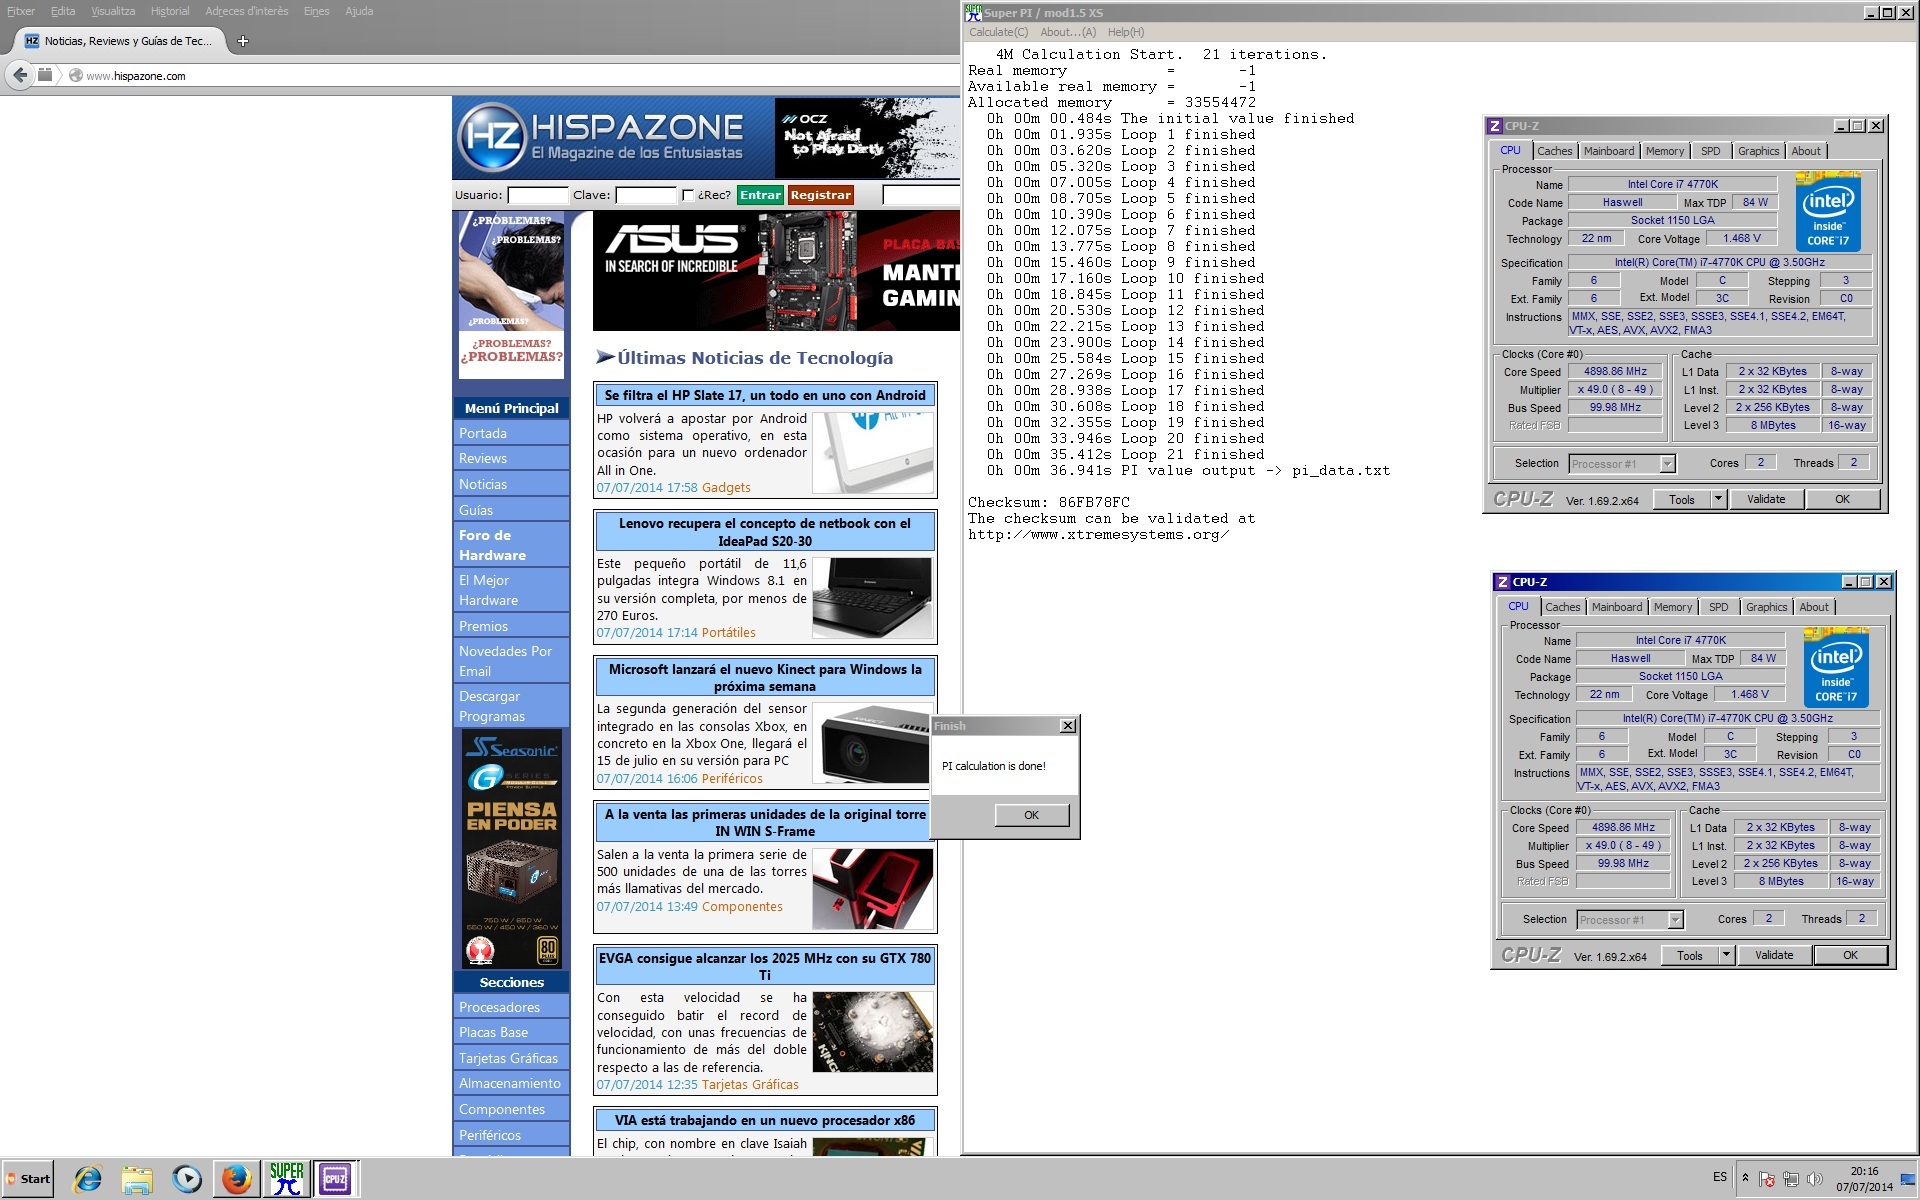Open the Mainboard tab in lower CPU-Z

point(1616,607)
